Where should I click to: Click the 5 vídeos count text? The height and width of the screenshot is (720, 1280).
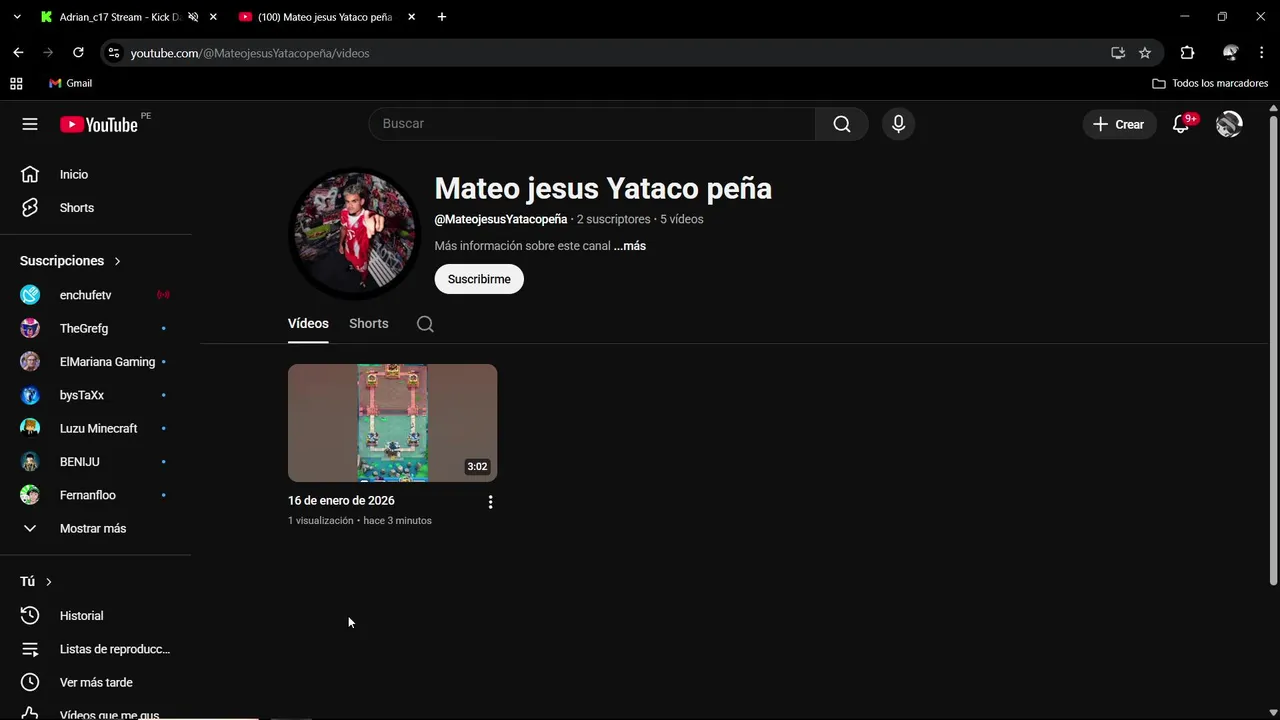(682, 219)
